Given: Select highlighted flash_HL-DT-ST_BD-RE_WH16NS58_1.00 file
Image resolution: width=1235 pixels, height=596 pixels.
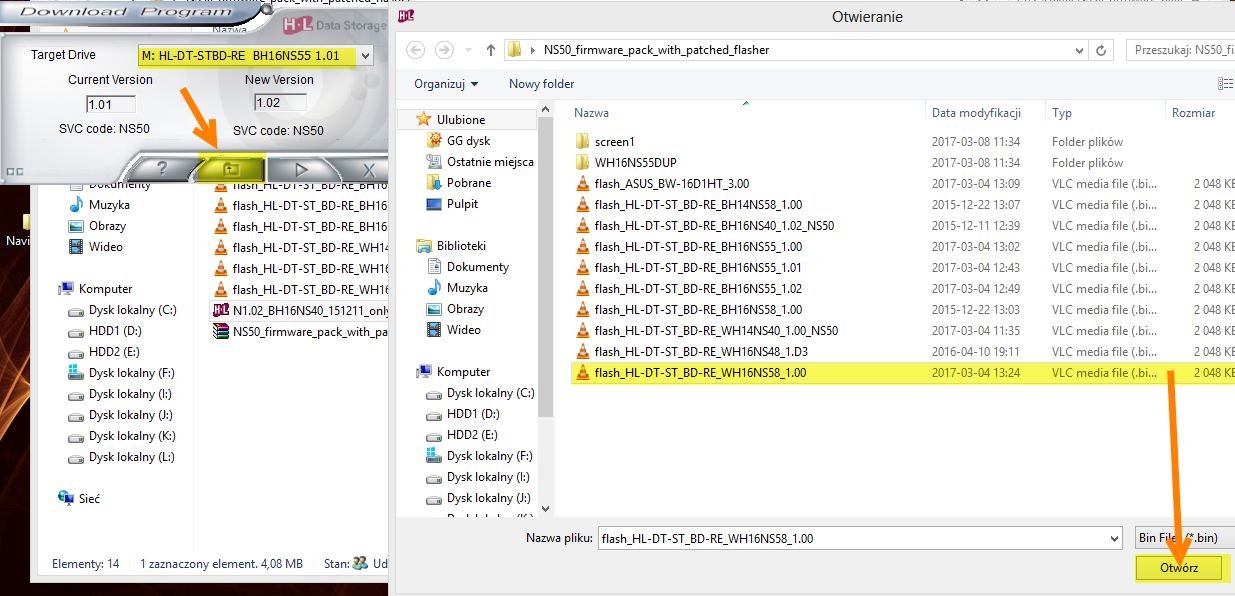Looking at the screenshot, I should coord(905,373).
